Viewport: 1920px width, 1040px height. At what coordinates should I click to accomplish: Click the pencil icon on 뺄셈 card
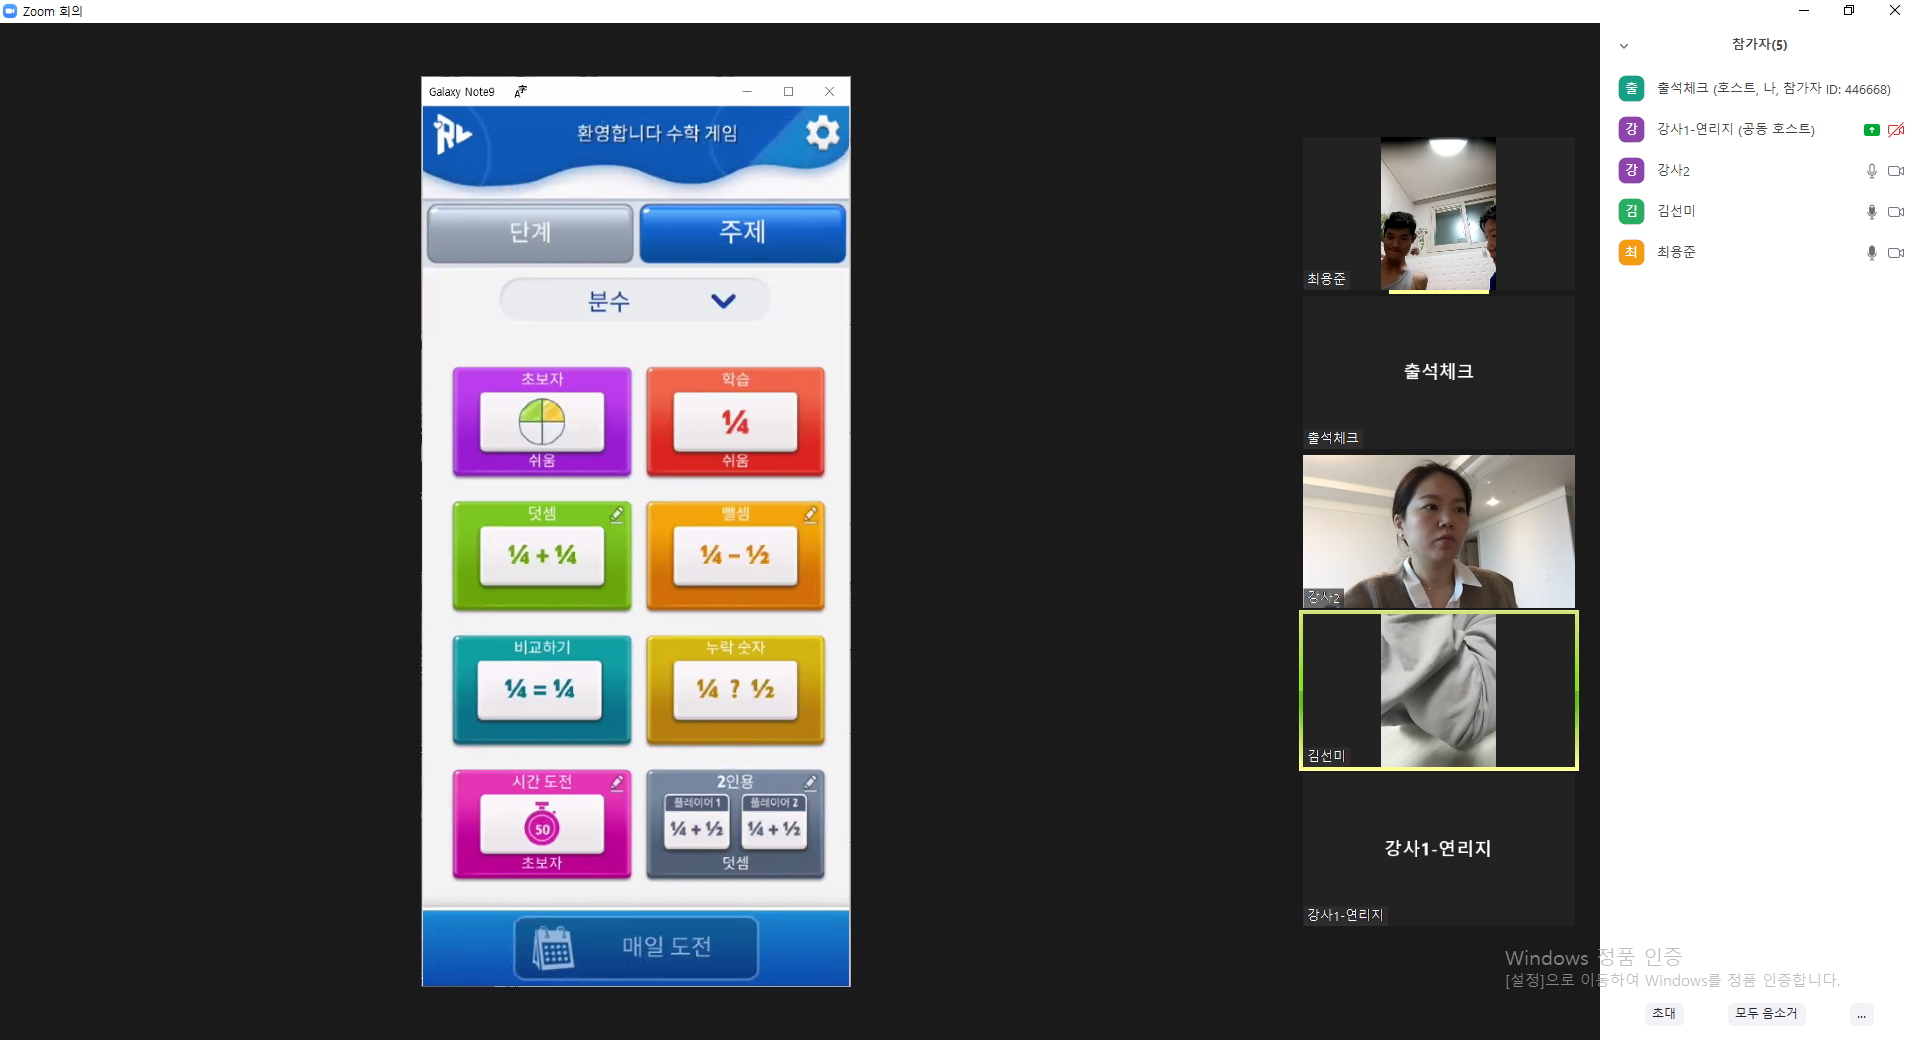810,514
